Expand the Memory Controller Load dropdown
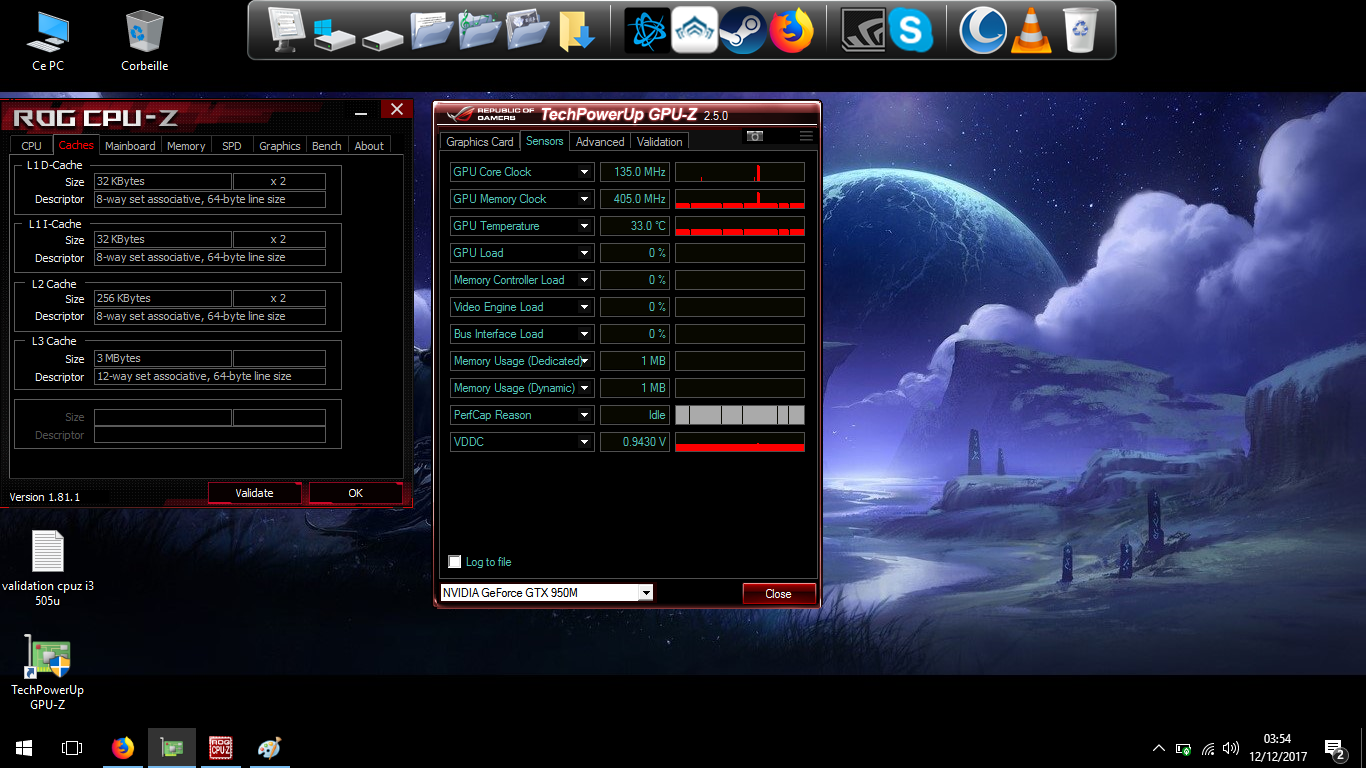1366x768 pixels. coord(585,280)
